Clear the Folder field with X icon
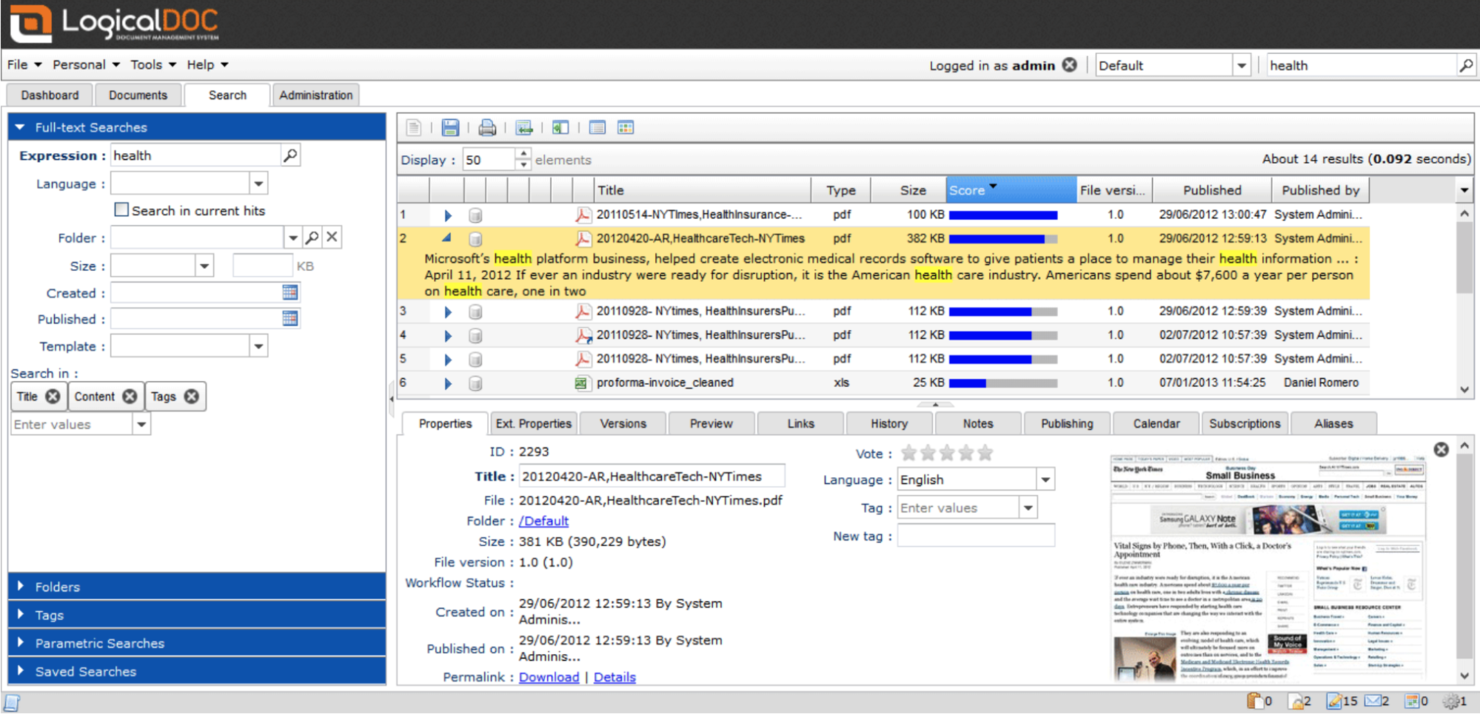 332,238
